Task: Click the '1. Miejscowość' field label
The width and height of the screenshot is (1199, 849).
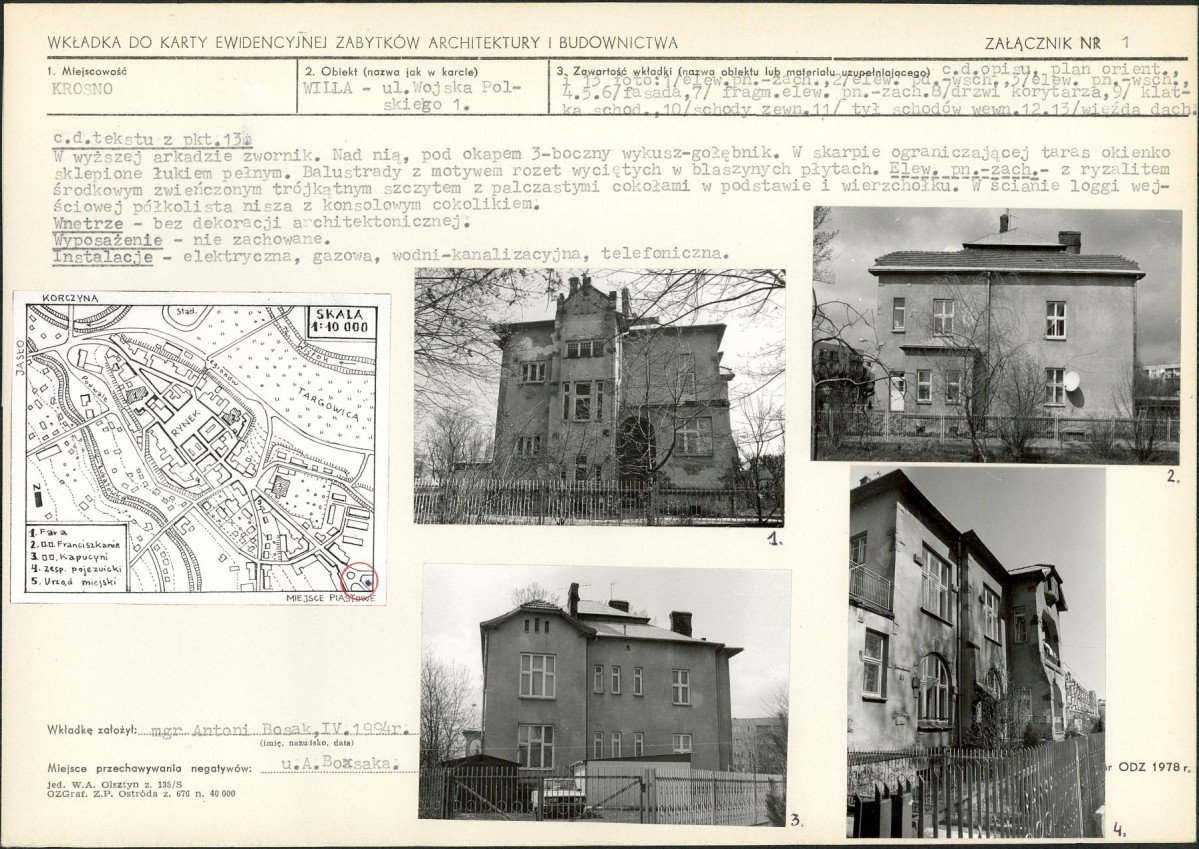Action: pyautogui.click(x=86, y=71)
